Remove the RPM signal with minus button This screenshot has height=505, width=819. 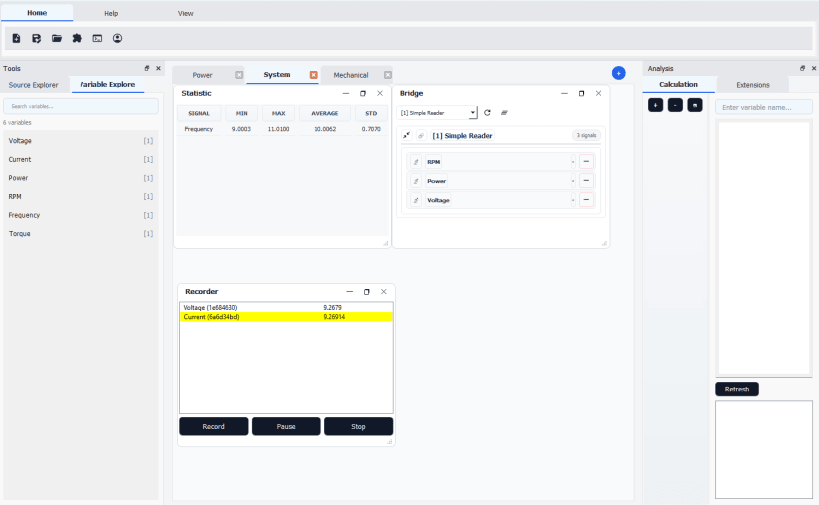coord(586,162)
